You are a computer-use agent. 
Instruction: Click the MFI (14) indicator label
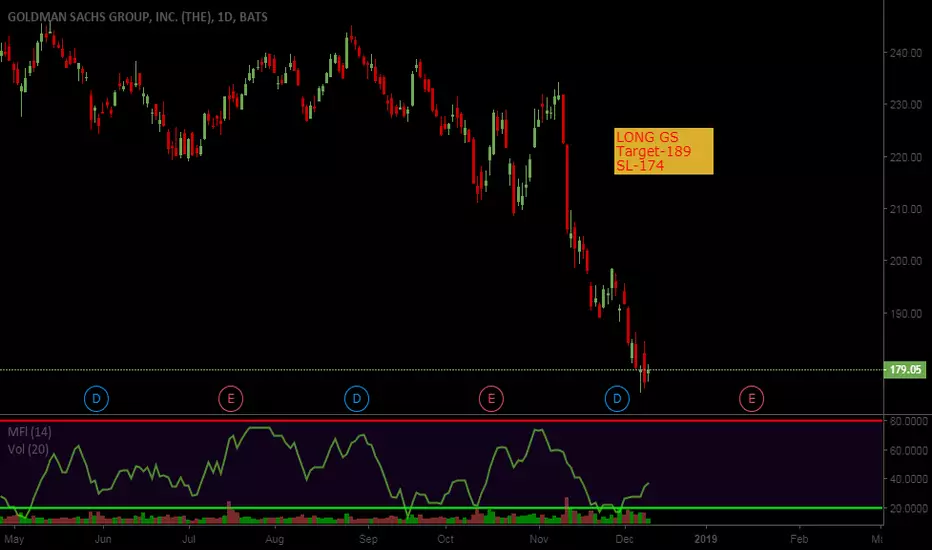[30, 432]
